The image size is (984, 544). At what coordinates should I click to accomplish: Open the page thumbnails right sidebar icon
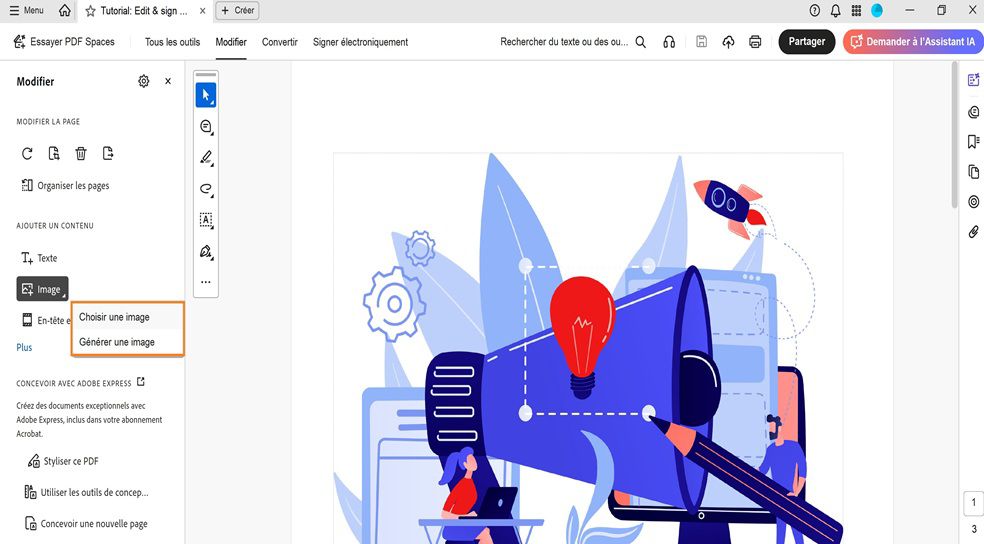[973, 172]
